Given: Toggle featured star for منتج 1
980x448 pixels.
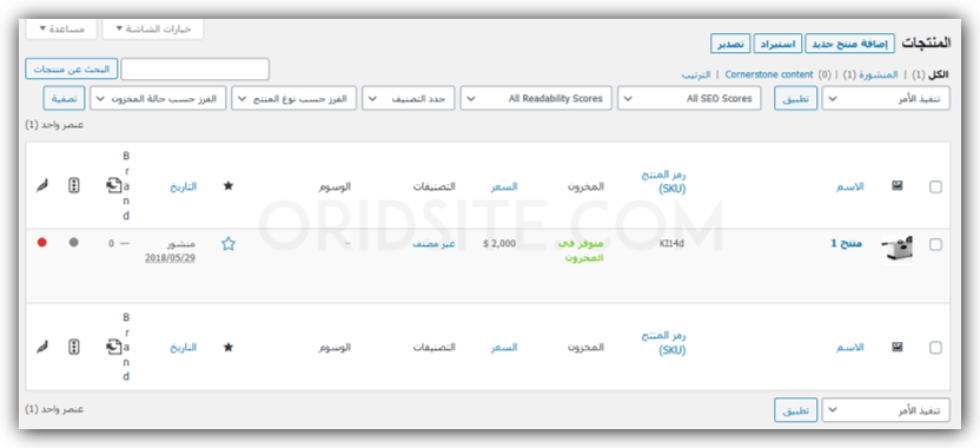Looking at the screenshot, I should click(228, 244).
